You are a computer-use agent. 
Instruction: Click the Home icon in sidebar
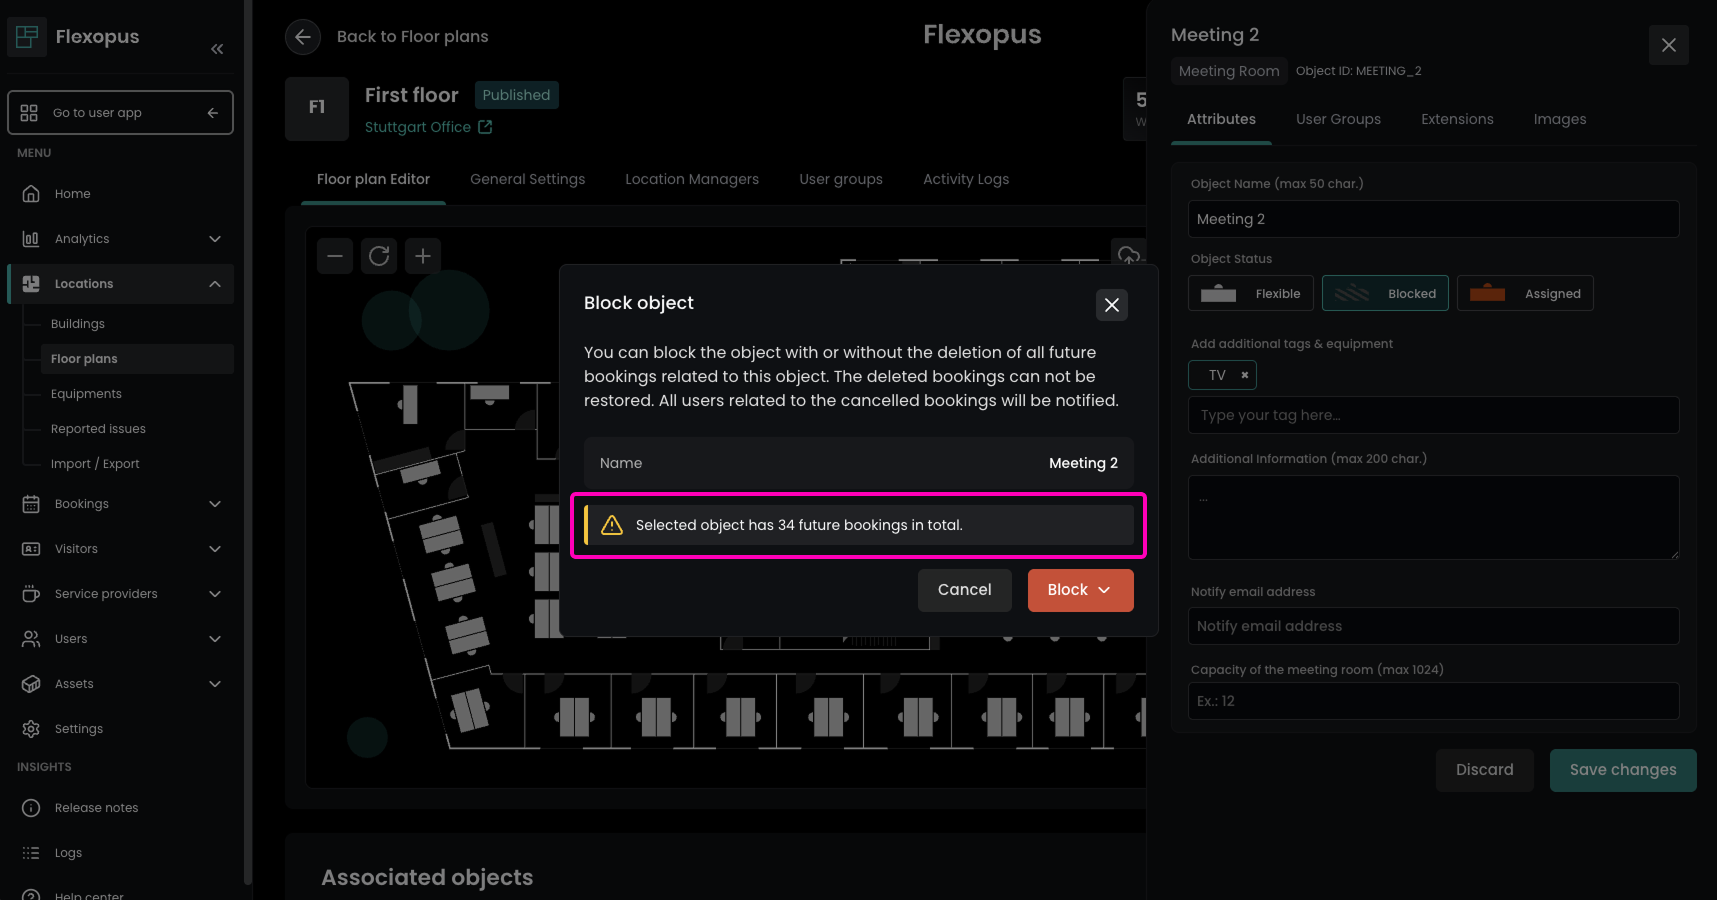coord(31,194)
